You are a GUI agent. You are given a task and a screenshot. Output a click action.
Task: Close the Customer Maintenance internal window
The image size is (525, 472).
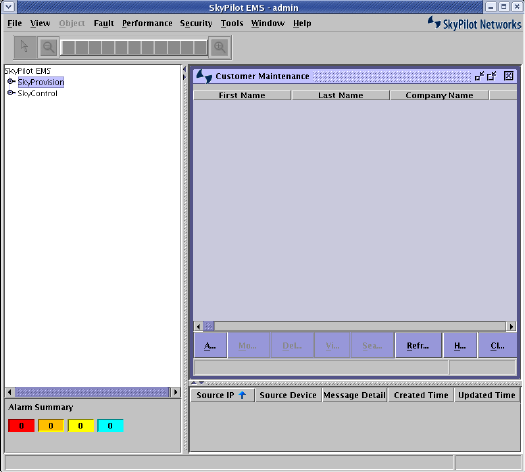508,76
